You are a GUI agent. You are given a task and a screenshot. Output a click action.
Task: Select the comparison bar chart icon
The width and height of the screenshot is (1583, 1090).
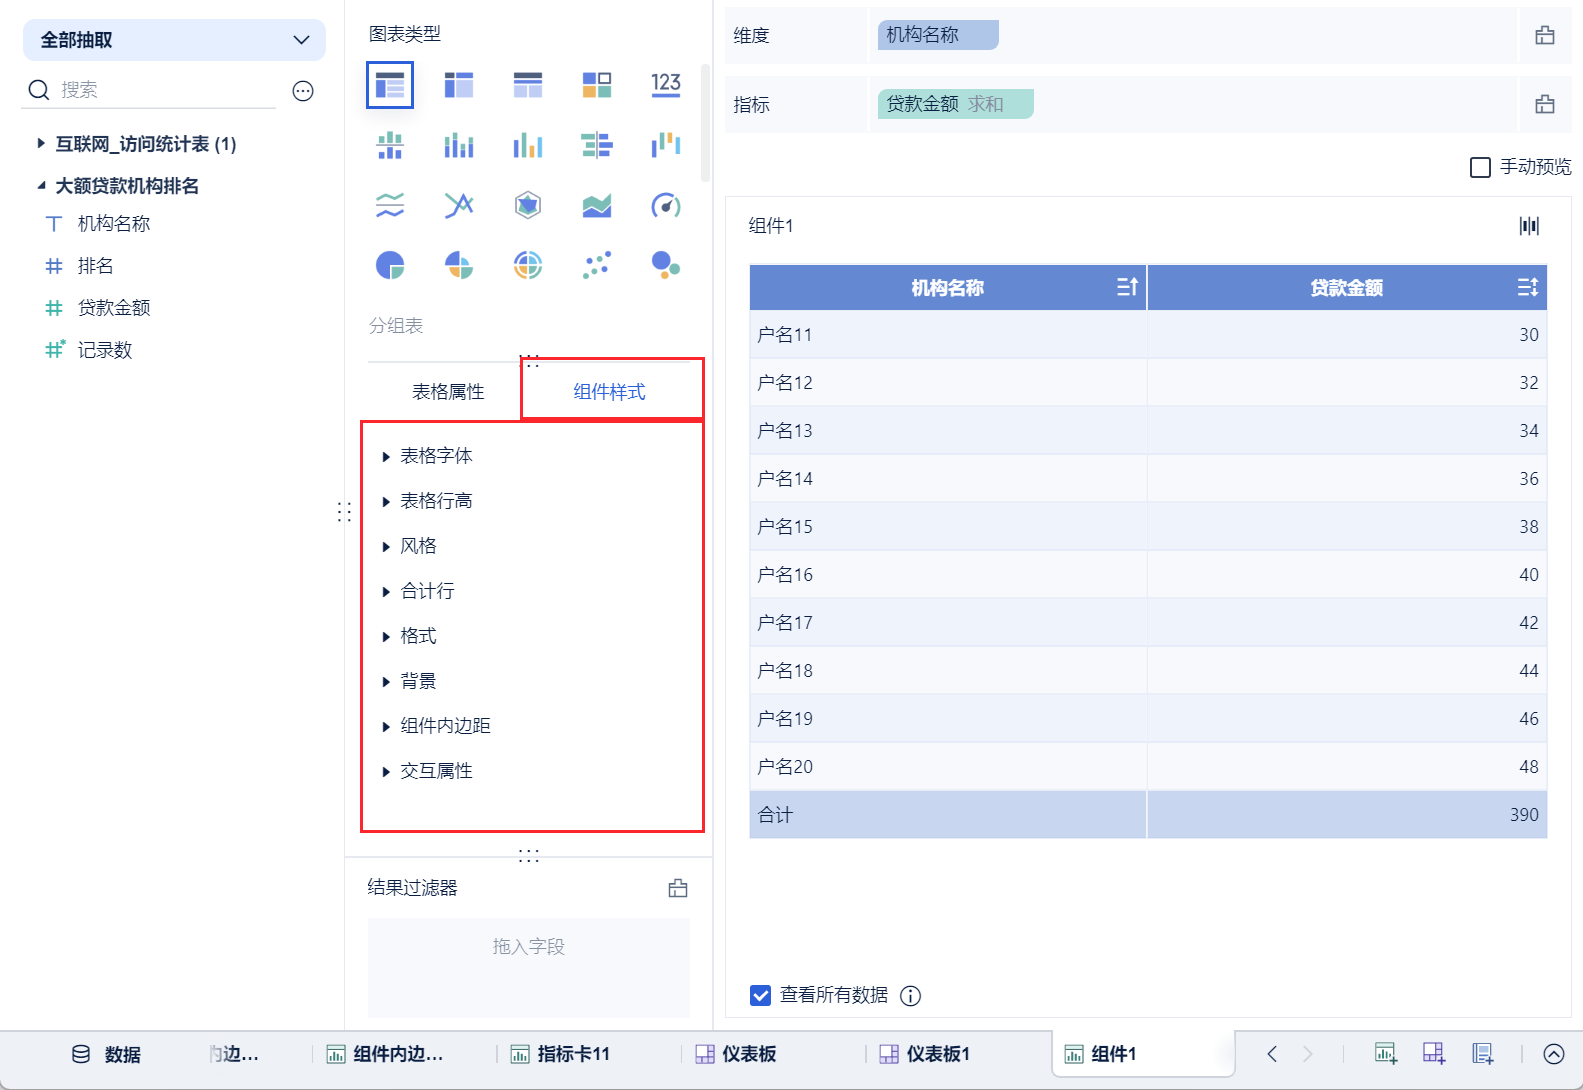[x=597, y=146]
